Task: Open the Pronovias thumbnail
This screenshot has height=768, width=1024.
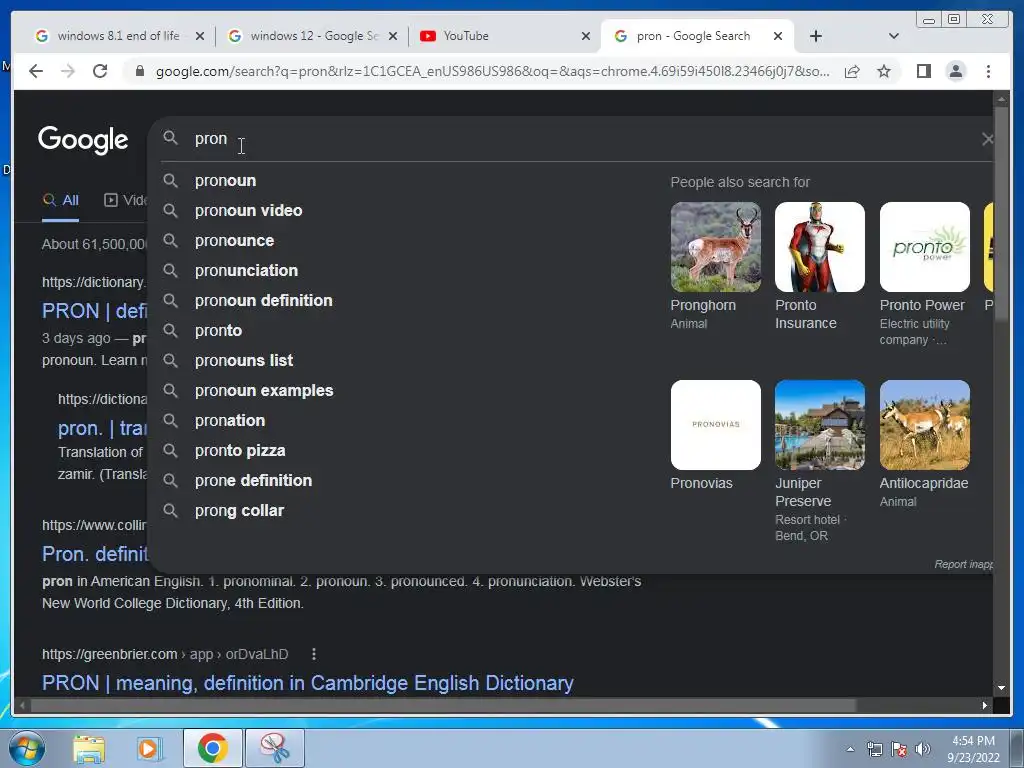Action: (716, 424)
